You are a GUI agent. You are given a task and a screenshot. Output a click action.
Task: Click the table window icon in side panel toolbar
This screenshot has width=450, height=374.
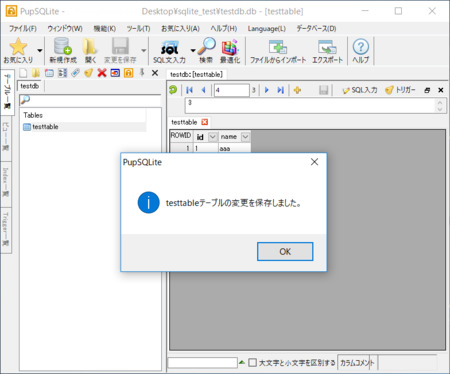coord(49,73)
